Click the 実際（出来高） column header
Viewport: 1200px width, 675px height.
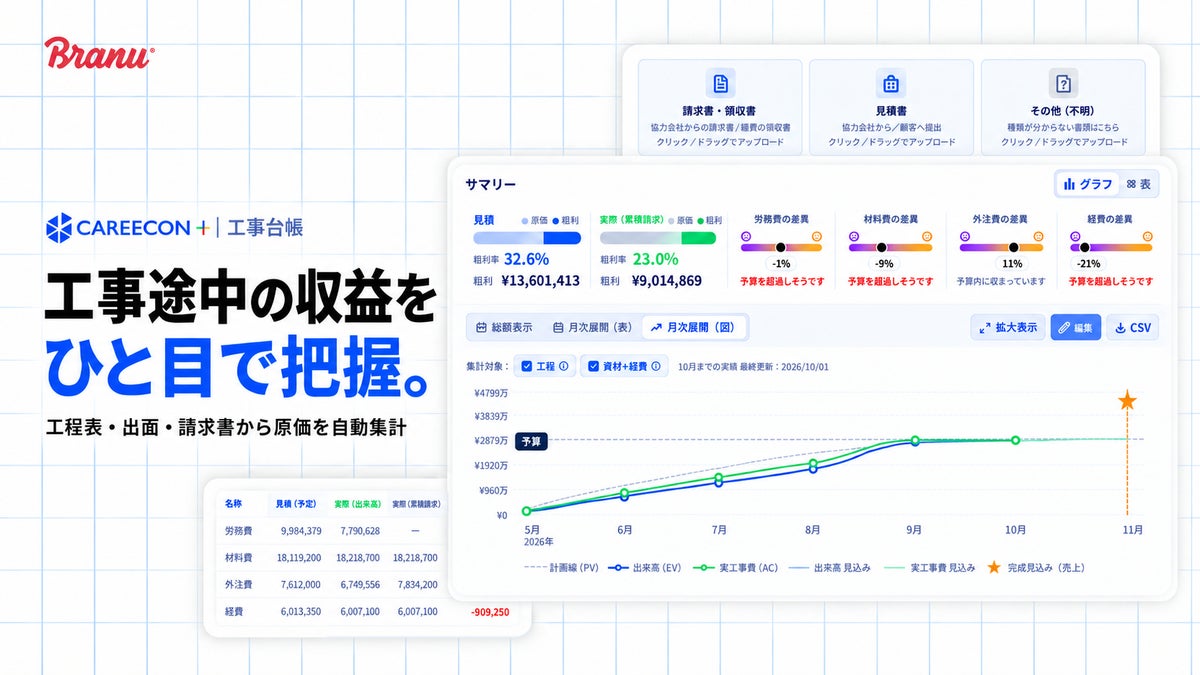tap(356, 504)
